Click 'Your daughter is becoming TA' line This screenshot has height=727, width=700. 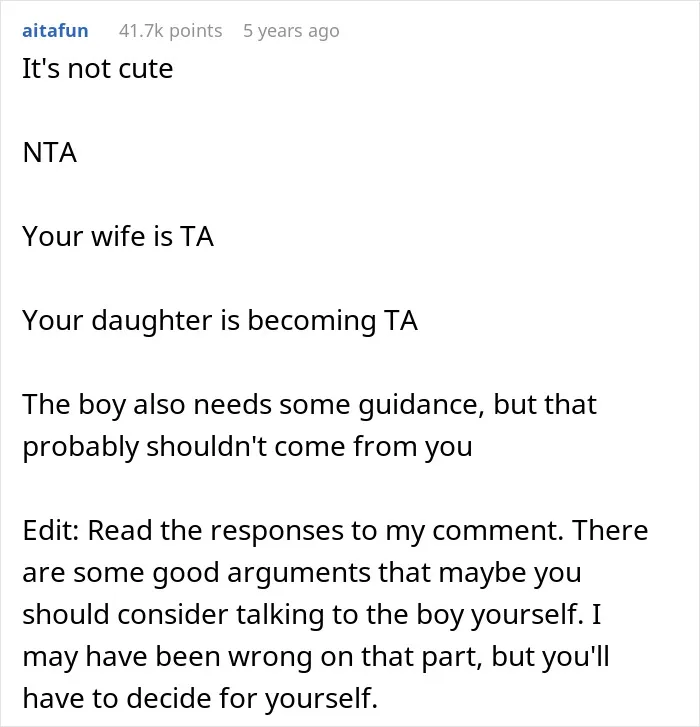pyautogui.click(x=220, y=321)
